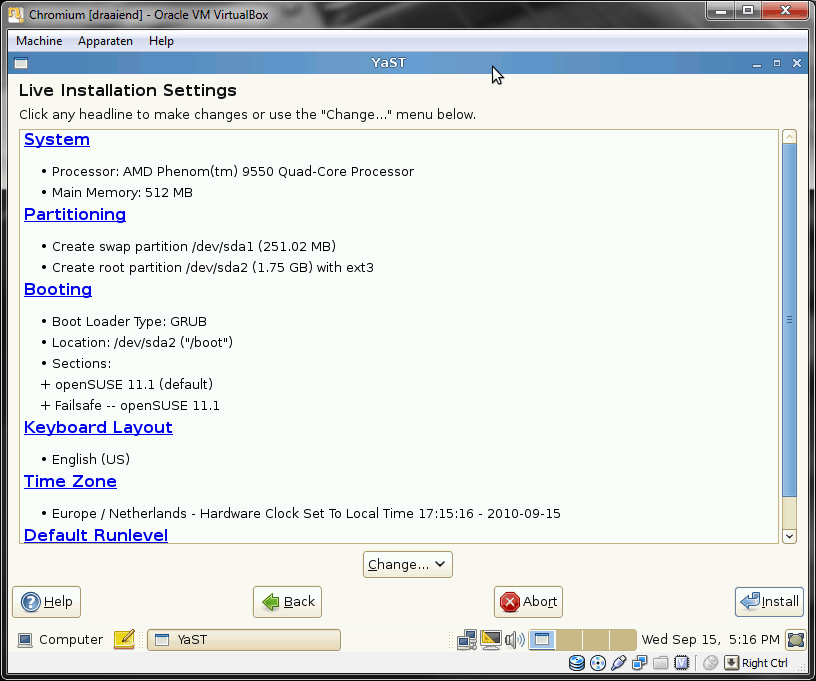
Task: Open the Machine menu in VirtualBox
Action: (39, 41)
